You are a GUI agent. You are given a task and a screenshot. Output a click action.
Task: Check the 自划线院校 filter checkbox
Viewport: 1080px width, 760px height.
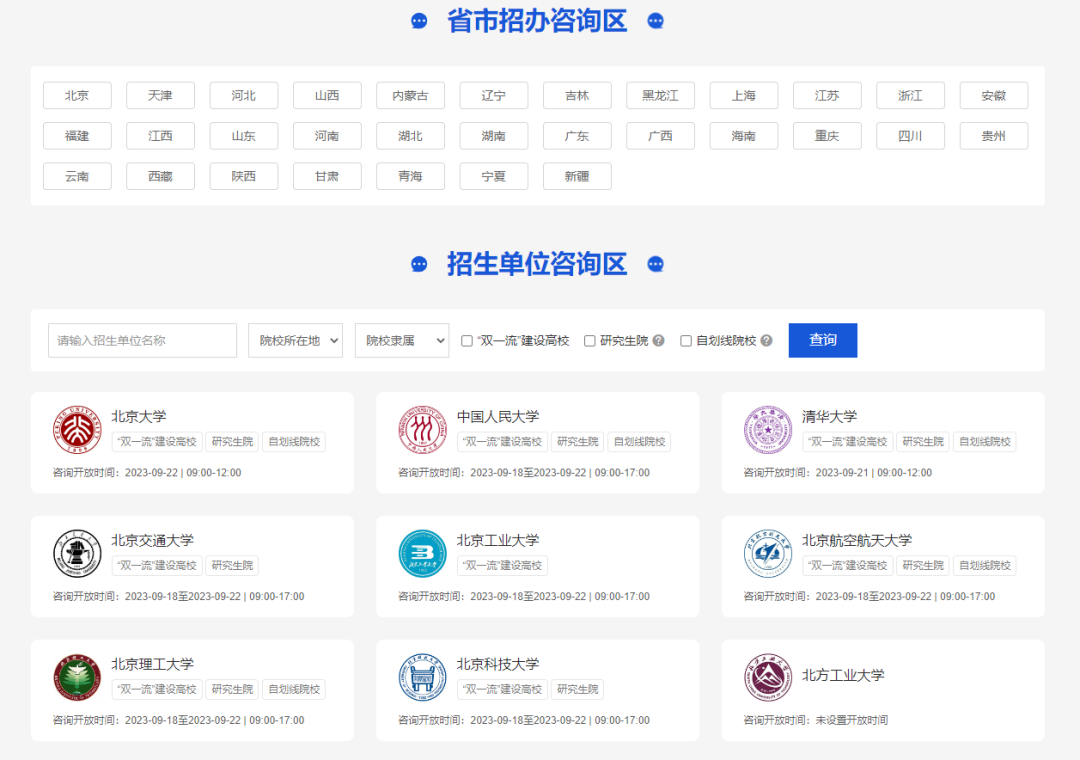click(x=686, y=341)
